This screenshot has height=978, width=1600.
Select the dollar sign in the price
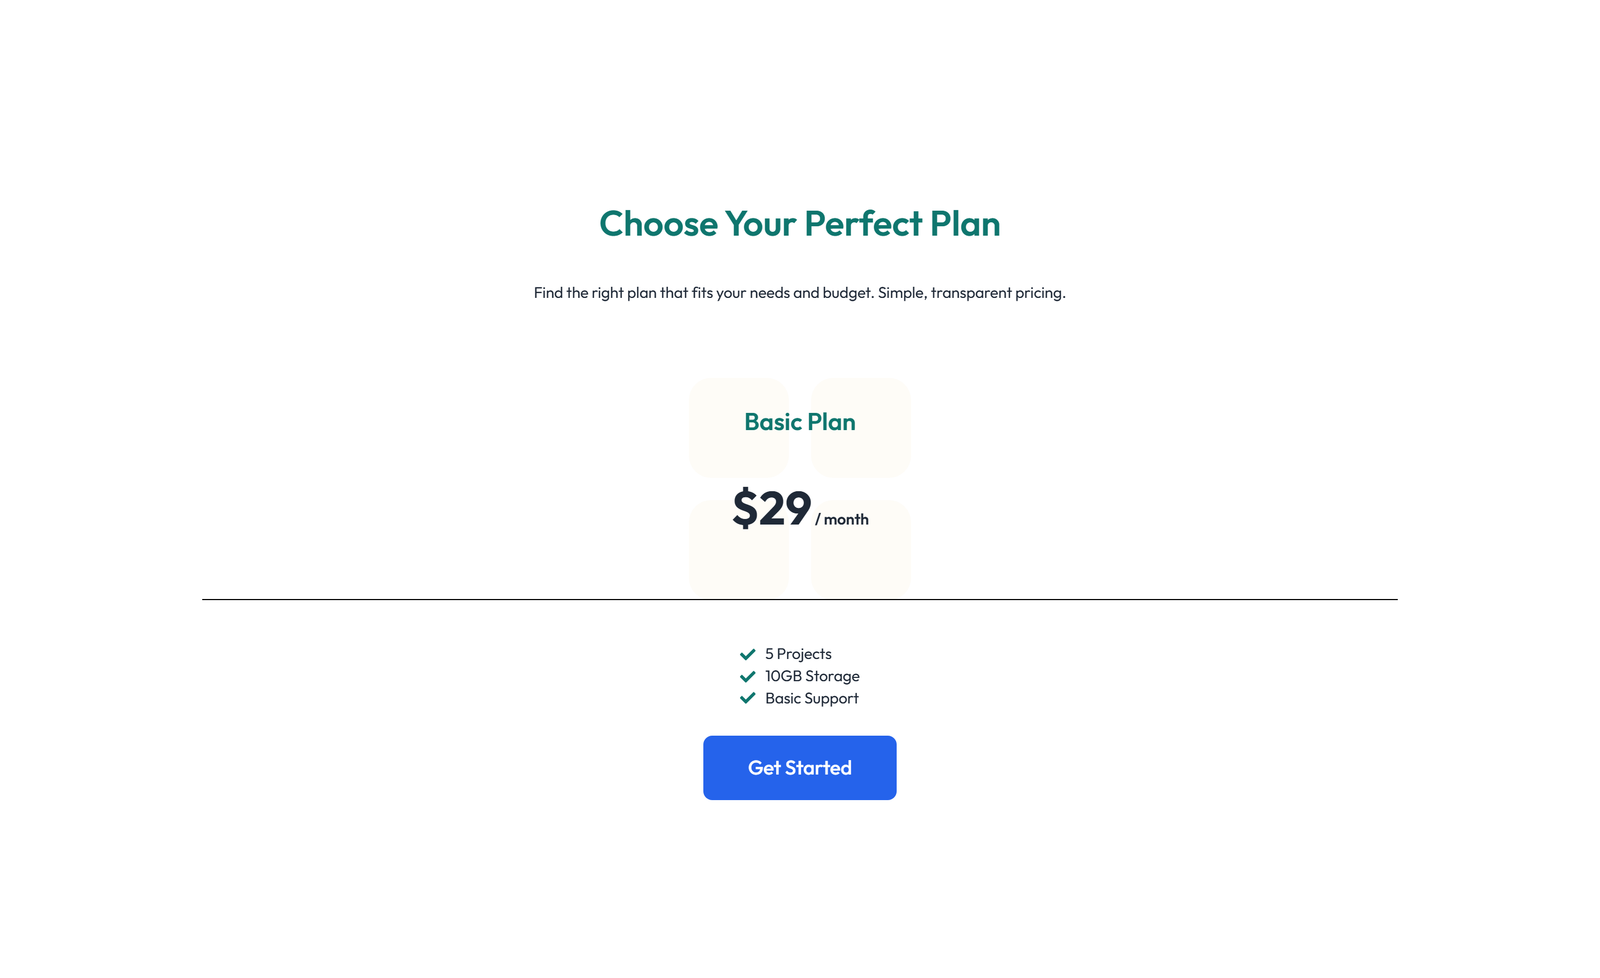click(745, 508)
